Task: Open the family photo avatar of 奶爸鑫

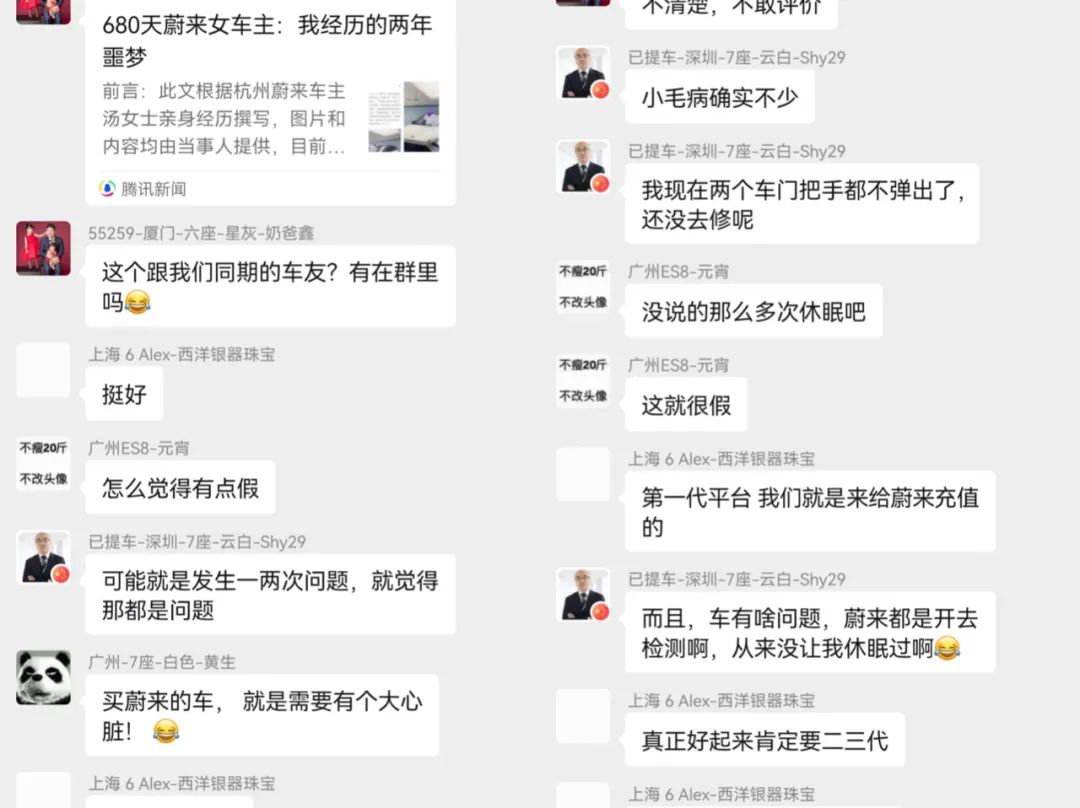Action: pyautogui.click(x=43, y=248)
